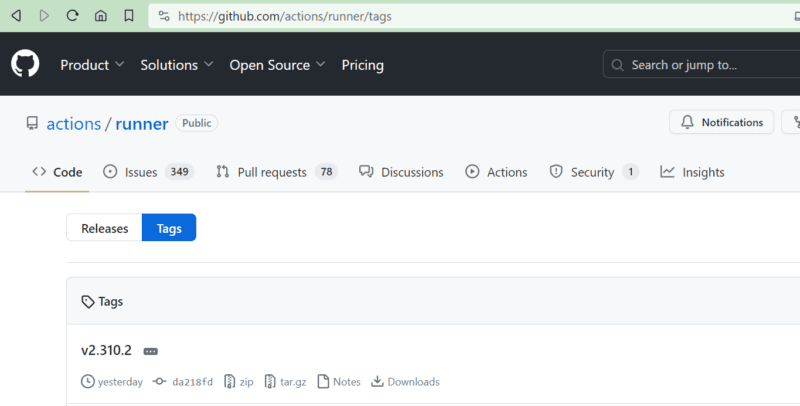Go to the Discussions tab

click(401, 172)
